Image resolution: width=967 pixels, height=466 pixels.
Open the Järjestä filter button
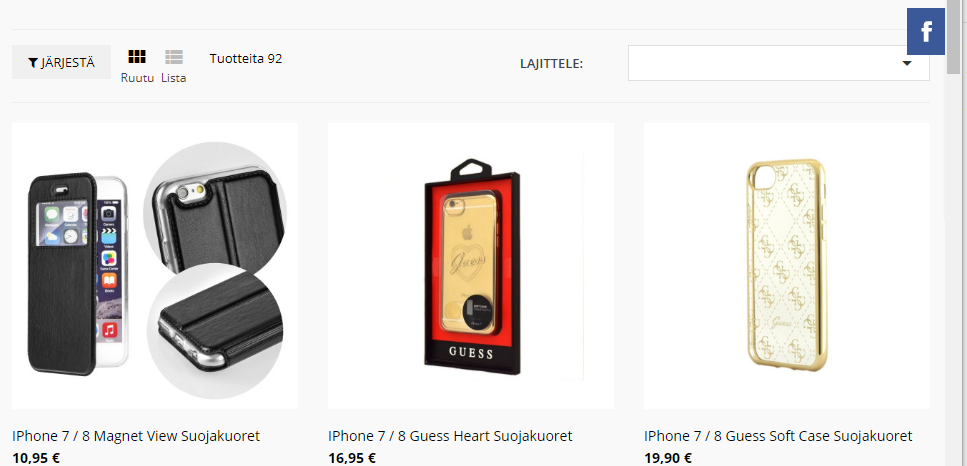coord(62,62)
